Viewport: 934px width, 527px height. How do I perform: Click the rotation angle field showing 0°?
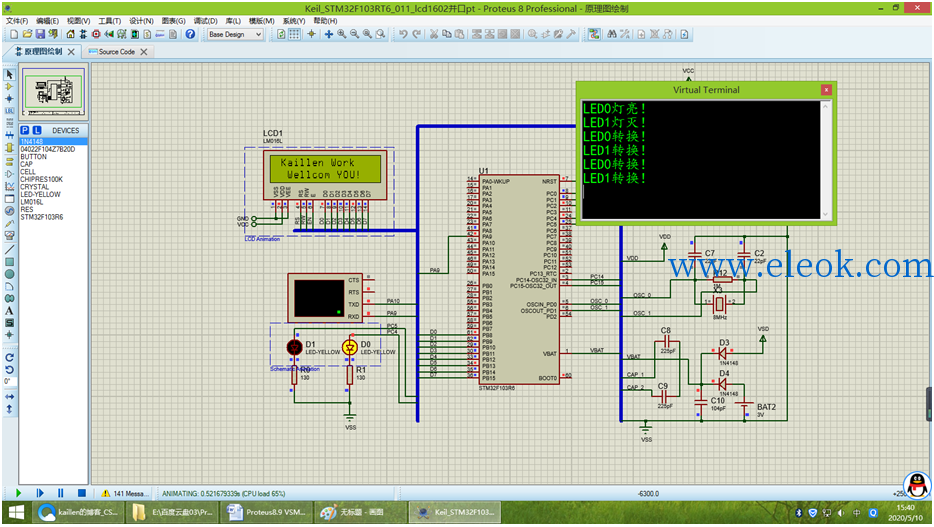click(x=10, y=381)
